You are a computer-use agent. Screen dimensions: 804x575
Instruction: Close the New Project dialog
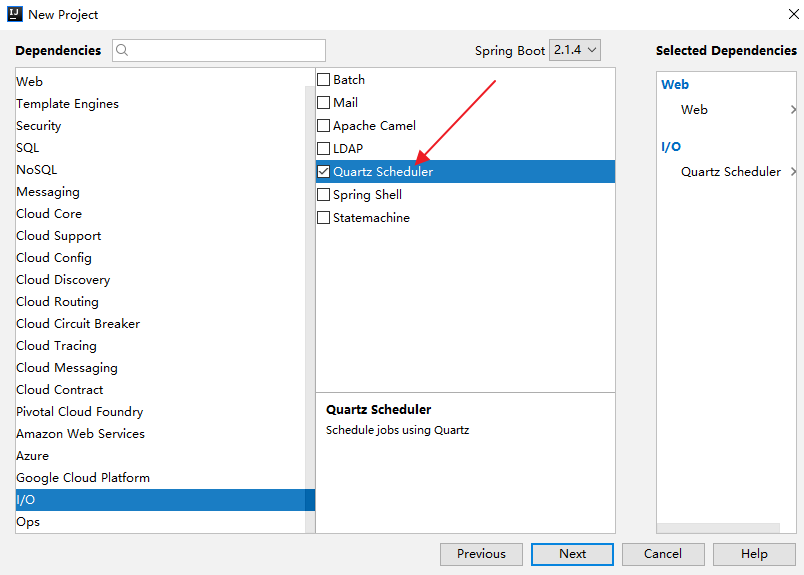point(793,14)
